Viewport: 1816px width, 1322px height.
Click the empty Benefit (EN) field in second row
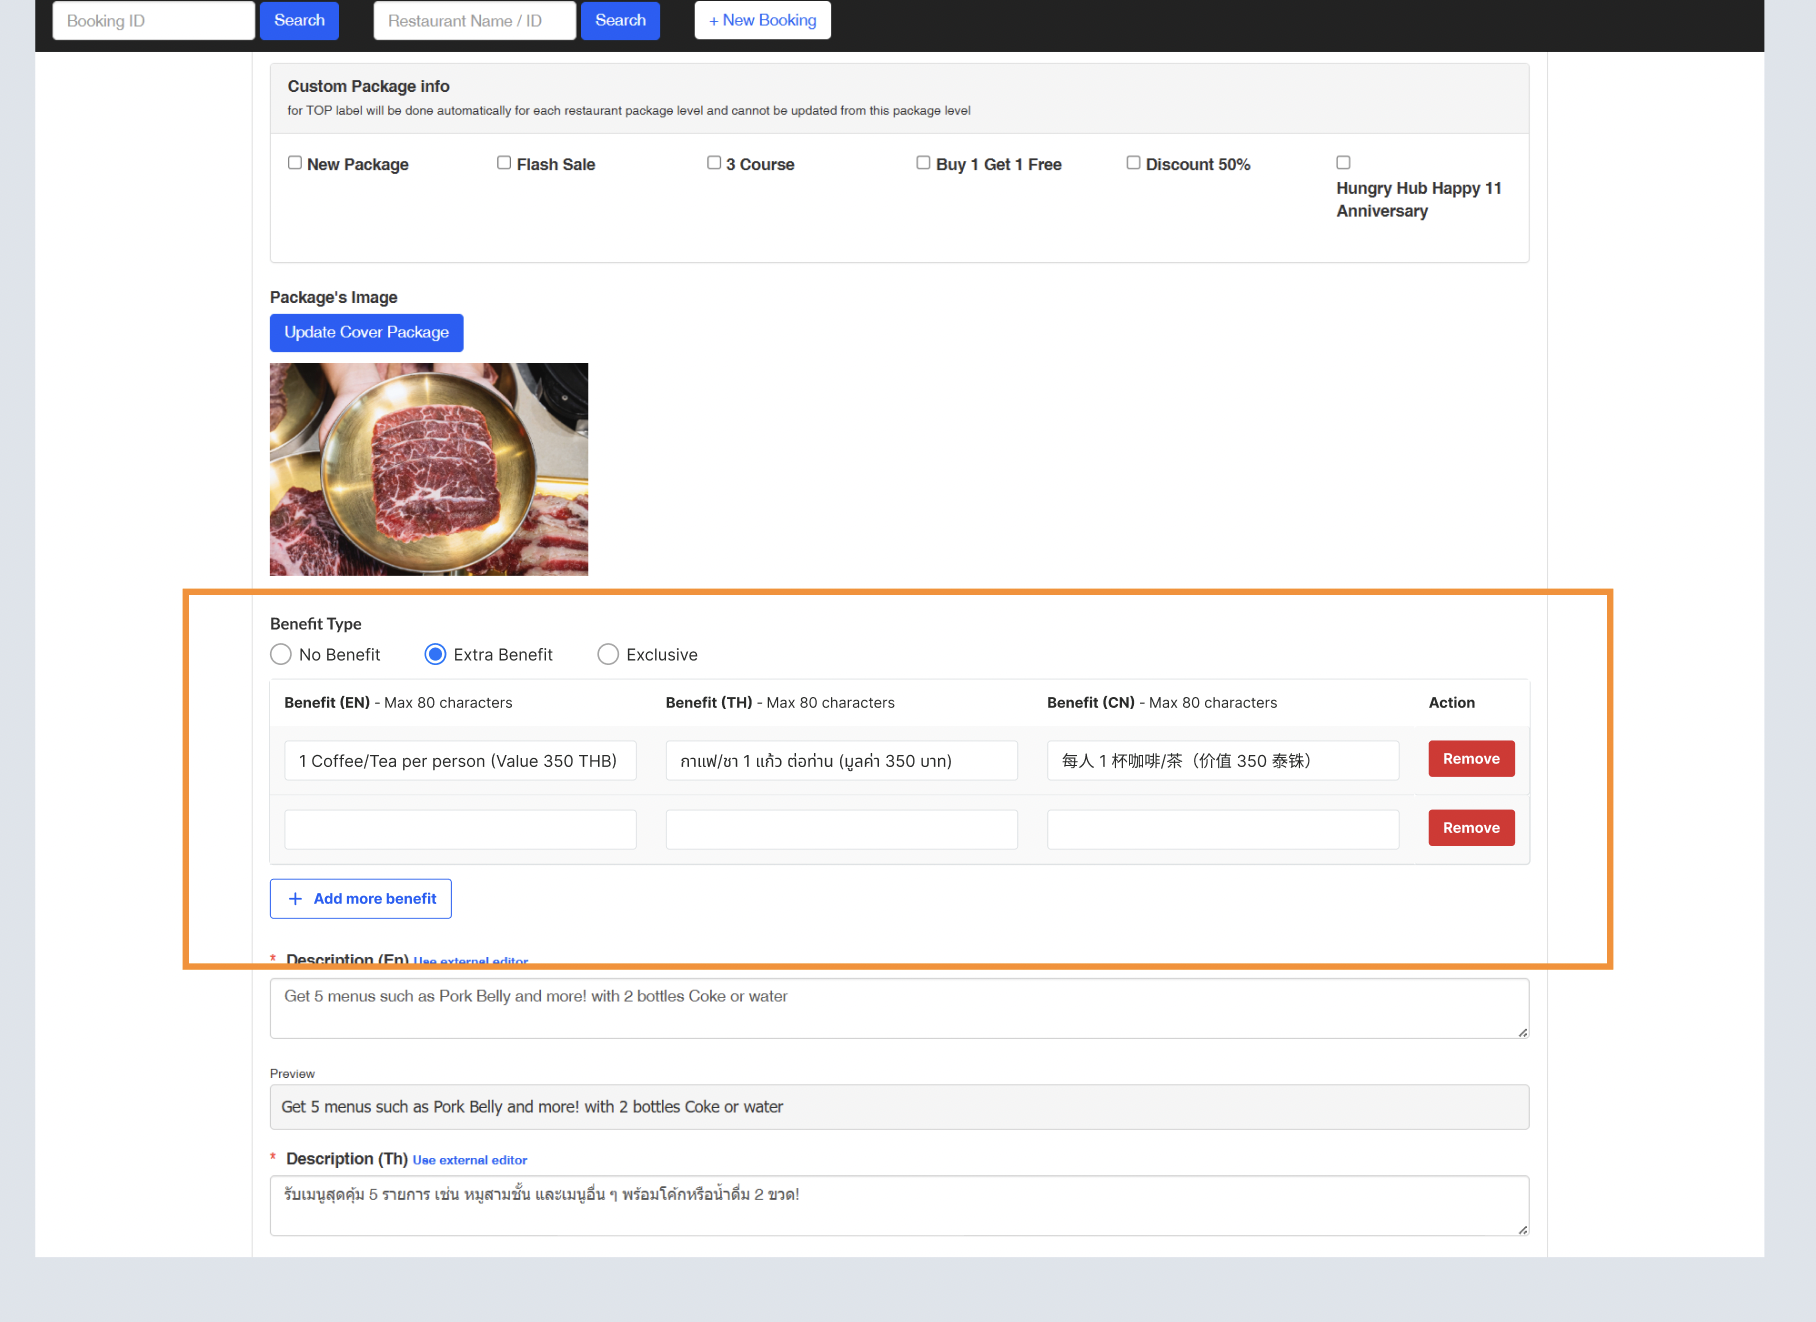coord(460,830)
